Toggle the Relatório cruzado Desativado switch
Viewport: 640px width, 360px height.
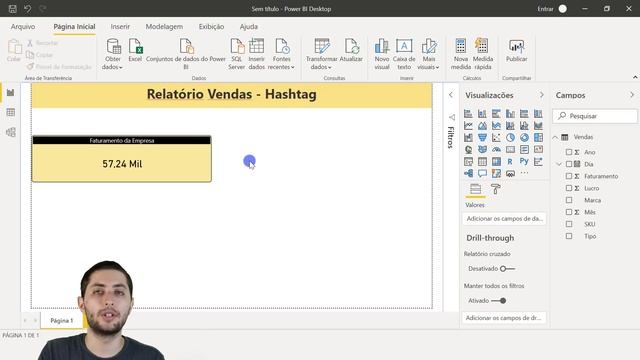click(507, 269)
